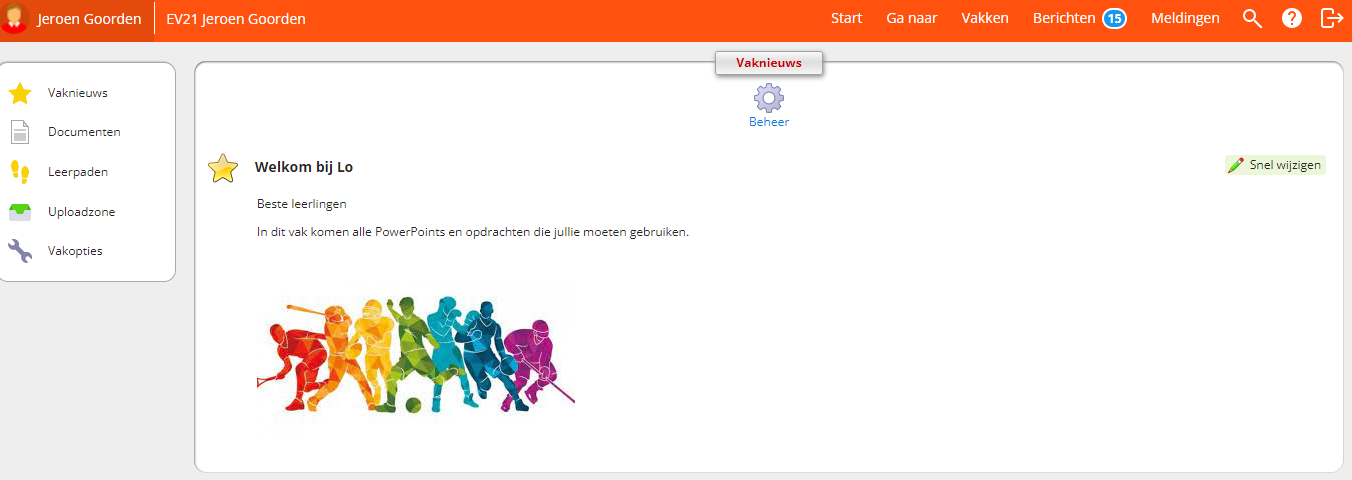Click the search magnifier icon
The height and width of the screenshot is (480, 1352).
click(x=1252, y=18)
